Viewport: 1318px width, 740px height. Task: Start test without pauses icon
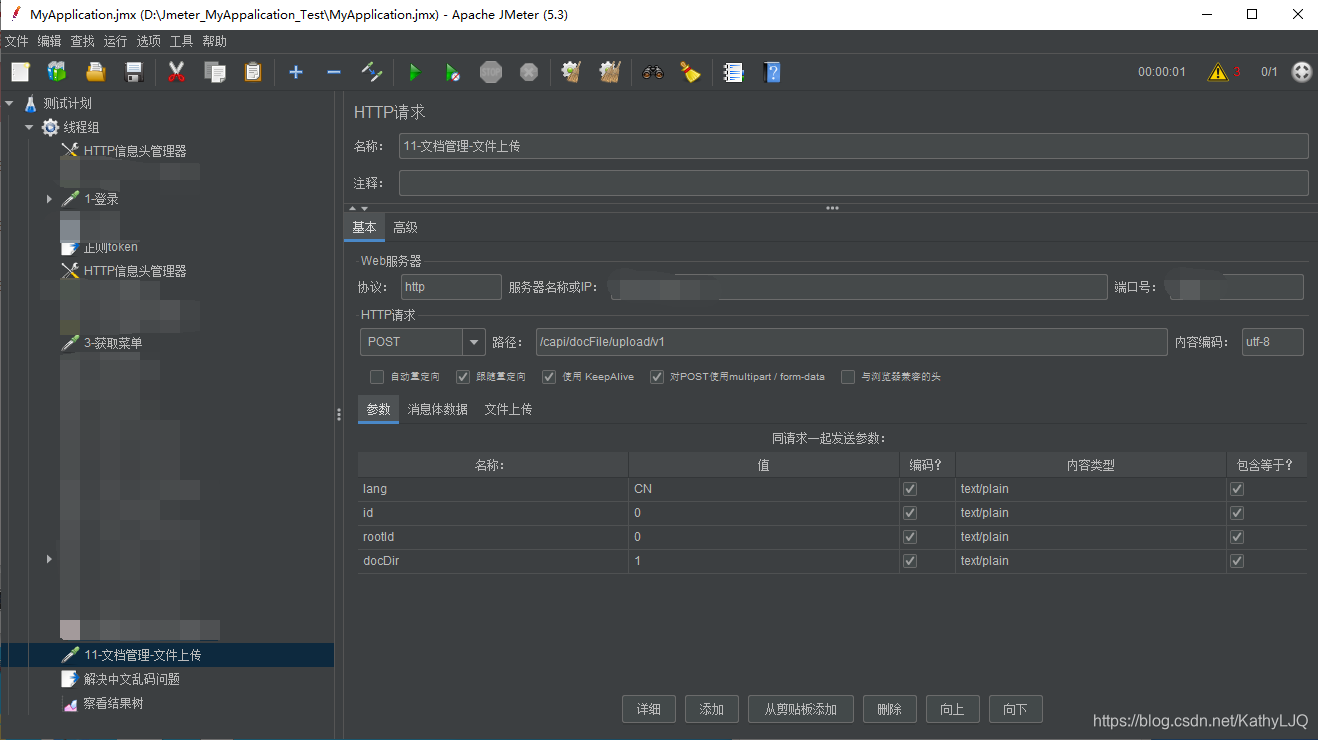(452, 72)
